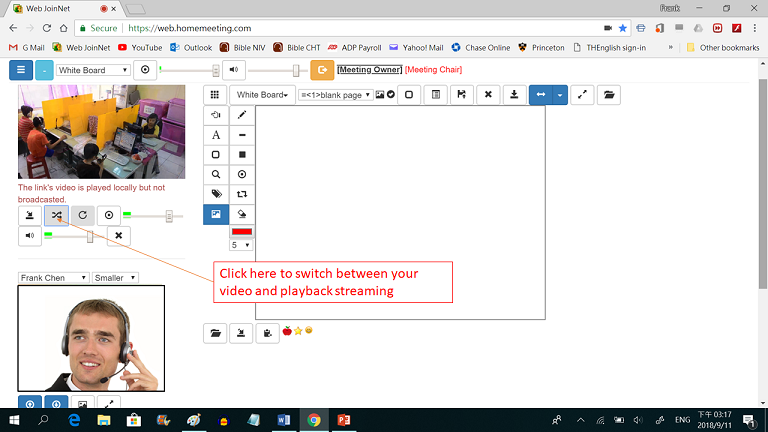768x432 pixels.
Task: Click the orange leave meeting button
Action: [x=322, y=70]
